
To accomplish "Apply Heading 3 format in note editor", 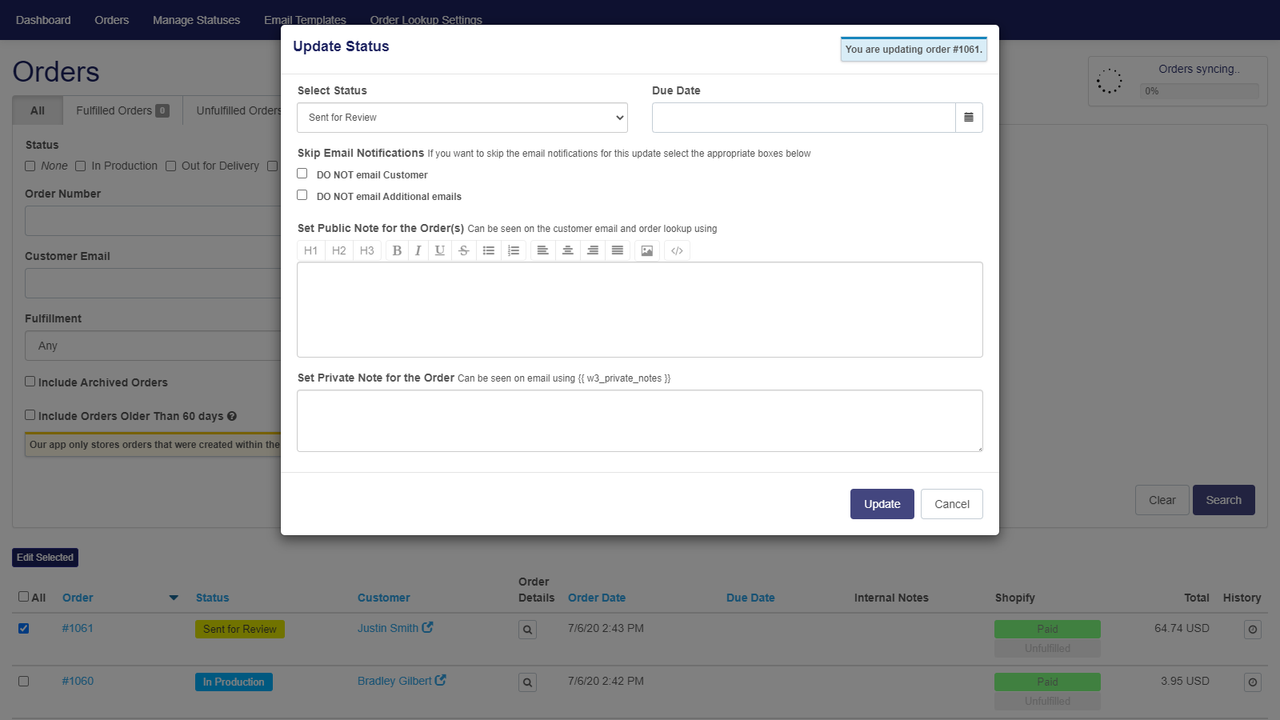I will click(x=367, y=250).
